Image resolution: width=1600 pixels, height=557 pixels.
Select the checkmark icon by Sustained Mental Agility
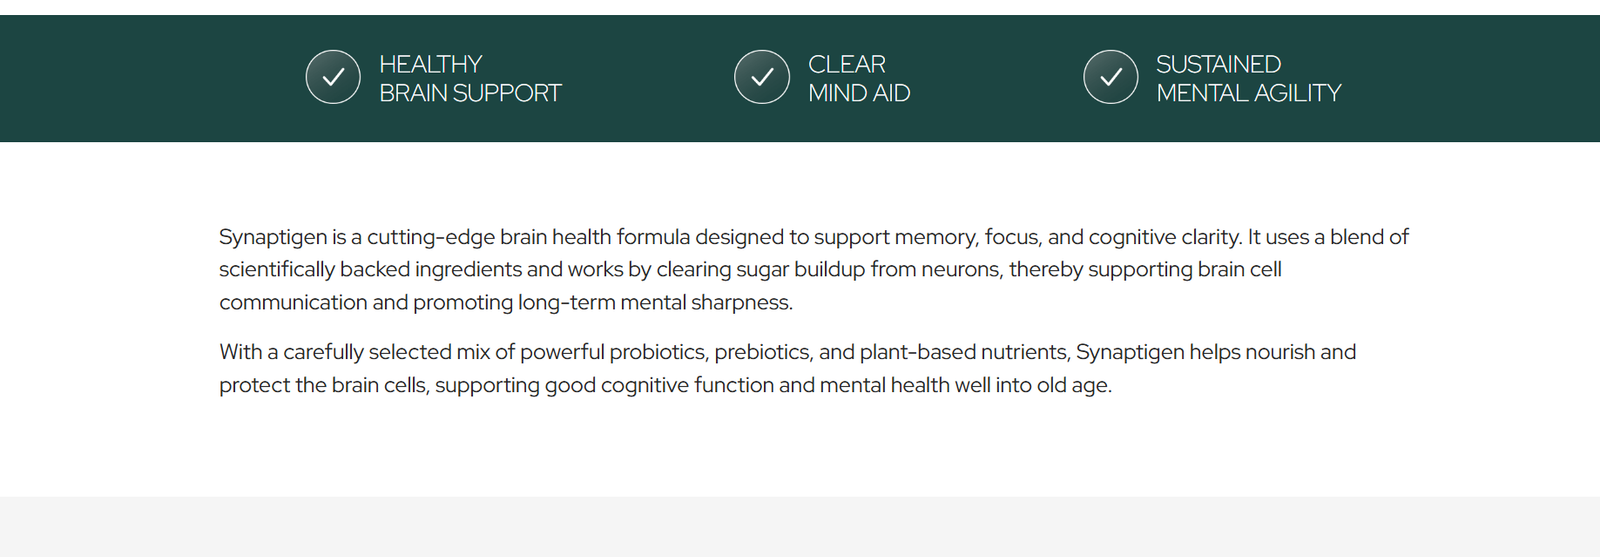[x=1110, y=77]
